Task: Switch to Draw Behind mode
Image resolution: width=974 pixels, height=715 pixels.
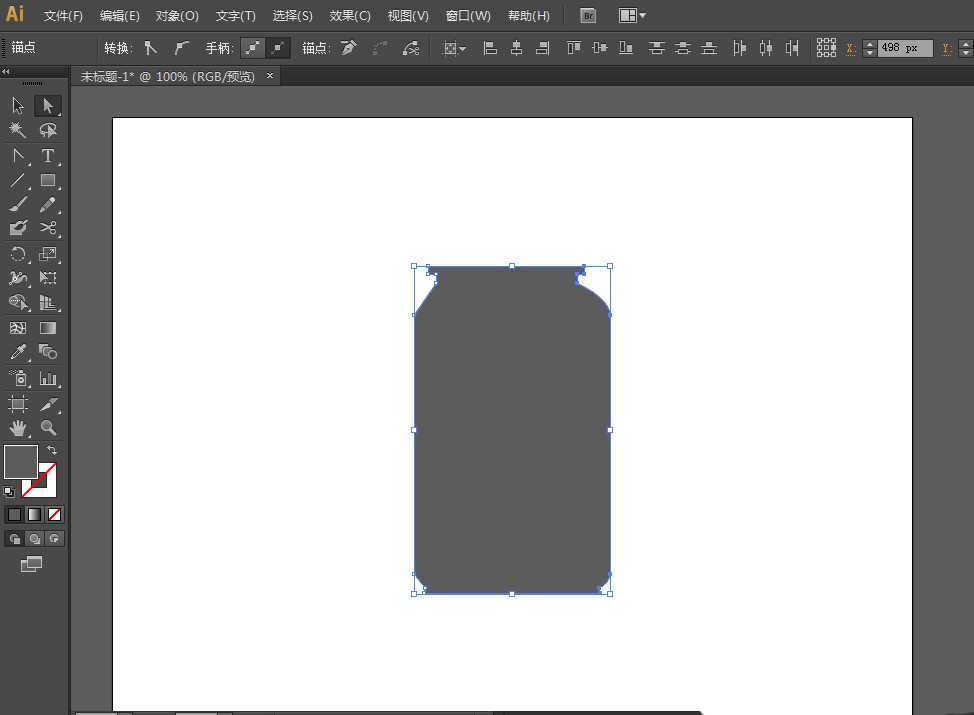Action: point(35,539)
